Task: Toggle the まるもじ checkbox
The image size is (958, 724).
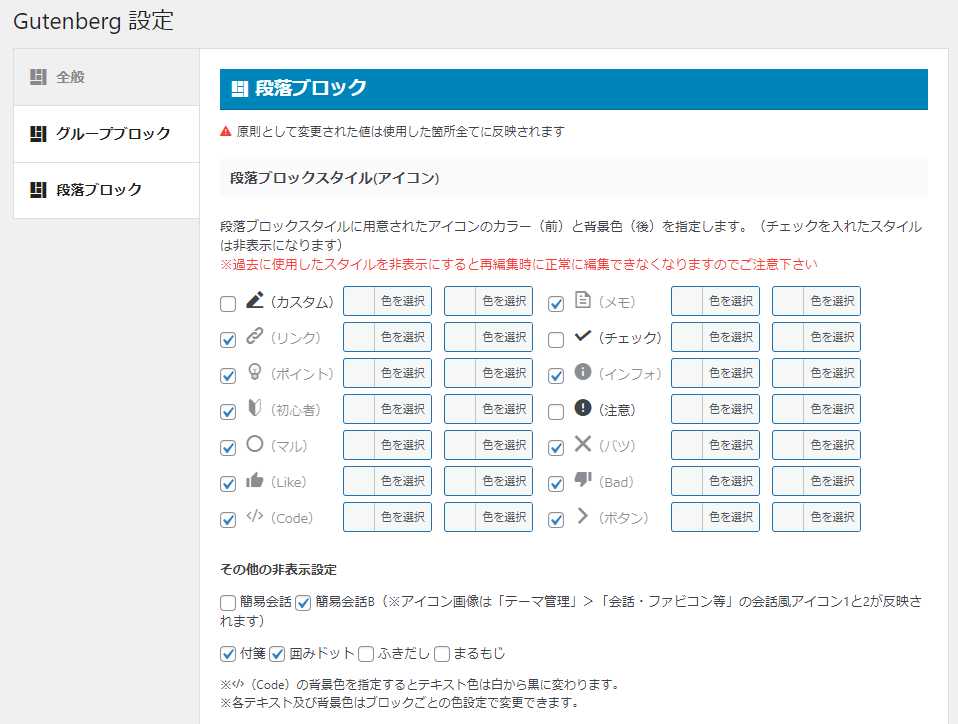Action: pyautogui.click(x=442, y=654)
